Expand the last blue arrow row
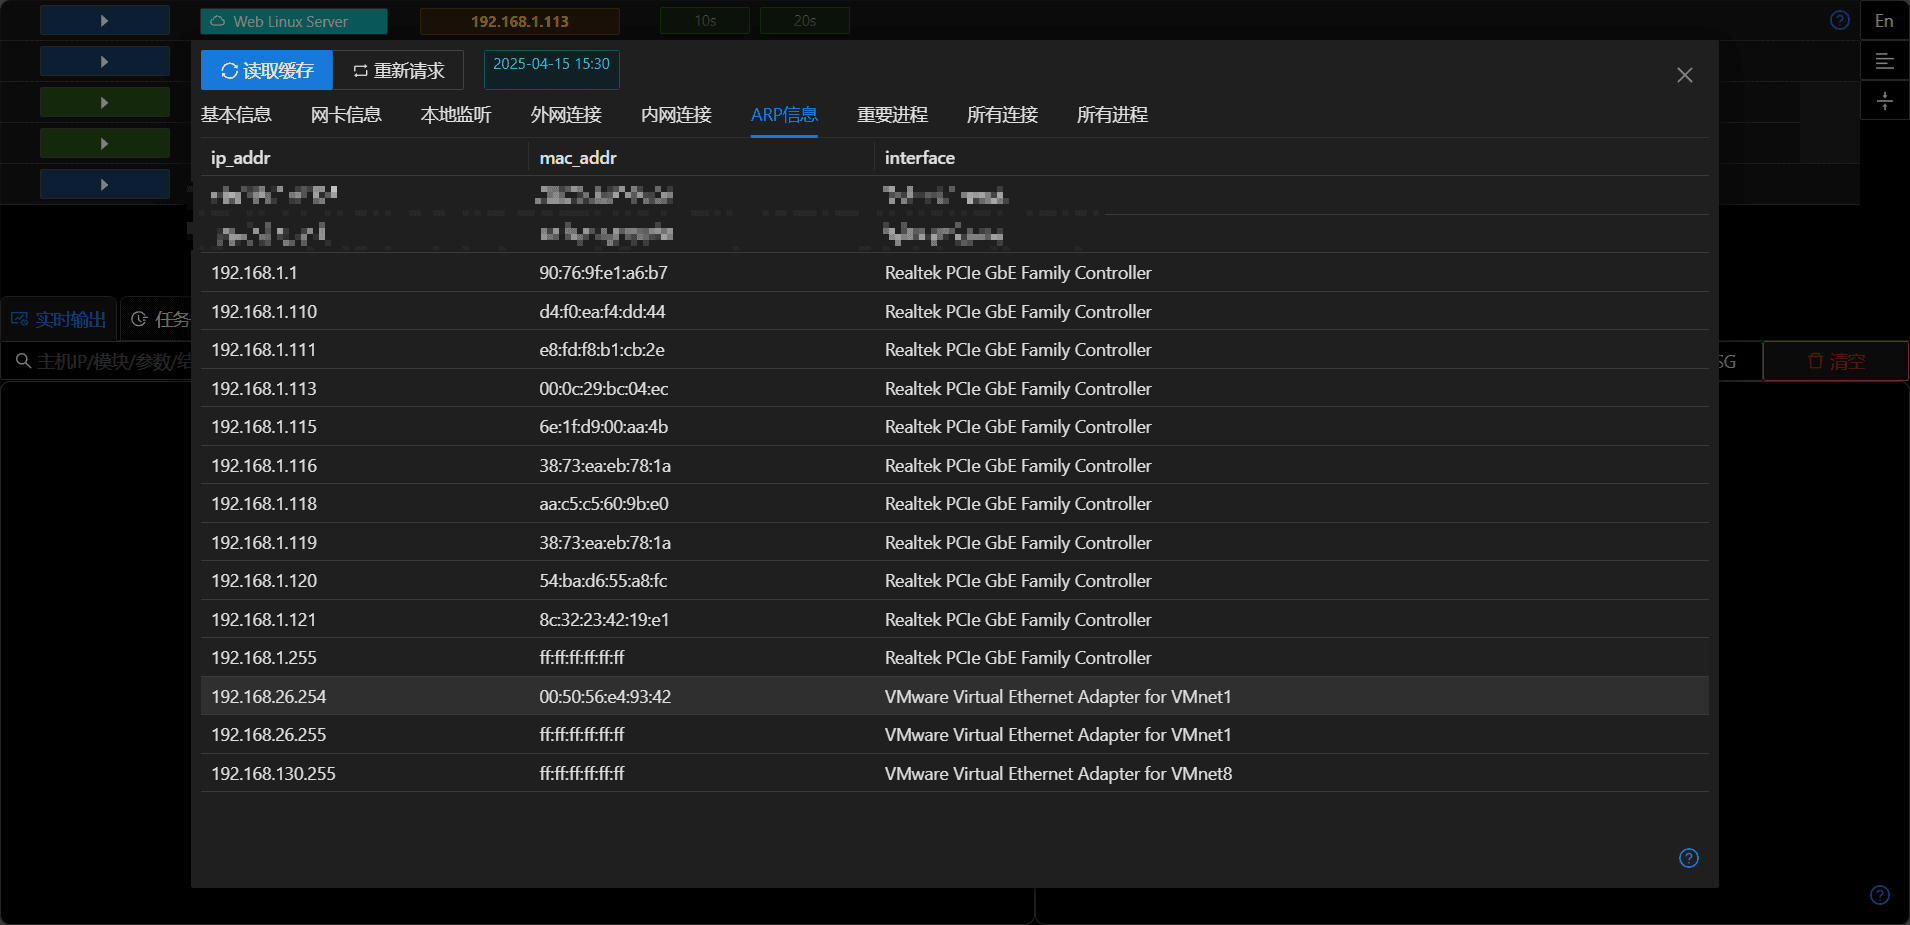Image resolution: width=1910 pixels, height=925 pixels. coord(105,184)
